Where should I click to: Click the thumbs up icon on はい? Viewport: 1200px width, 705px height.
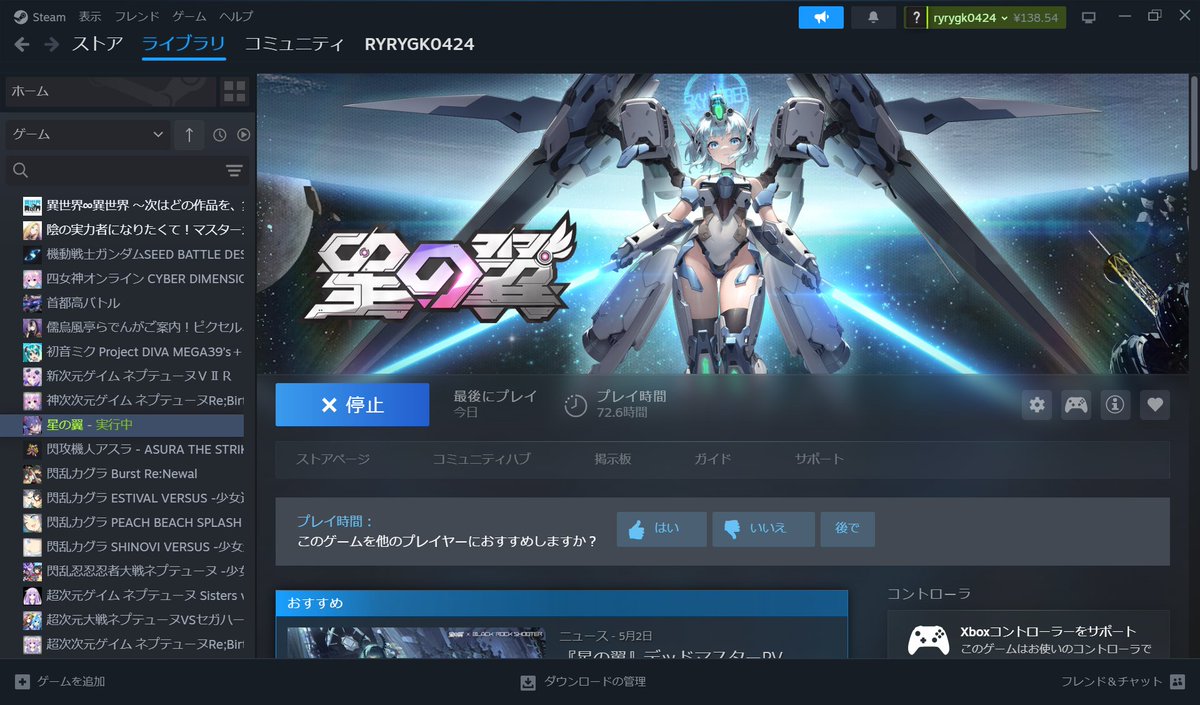coord(637,529)
